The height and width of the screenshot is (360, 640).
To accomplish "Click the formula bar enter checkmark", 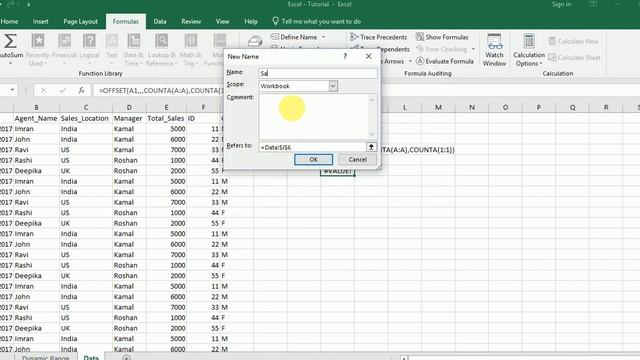I will tap(62, 91).
